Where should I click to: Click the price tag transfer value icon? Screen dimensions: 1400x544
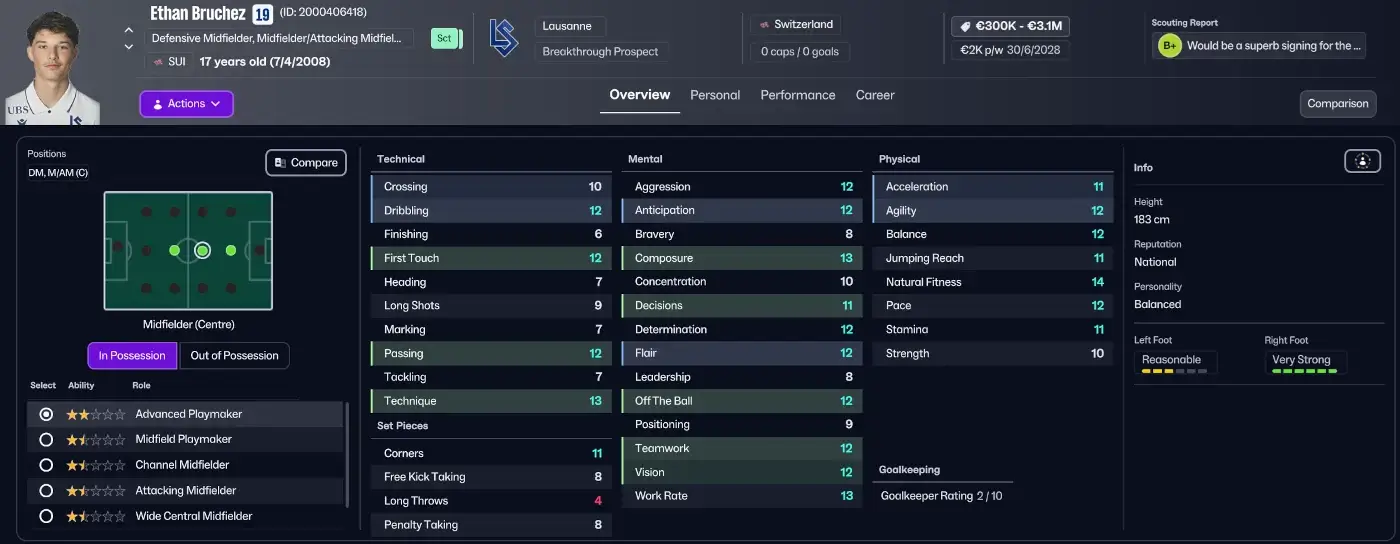(966, 26)
